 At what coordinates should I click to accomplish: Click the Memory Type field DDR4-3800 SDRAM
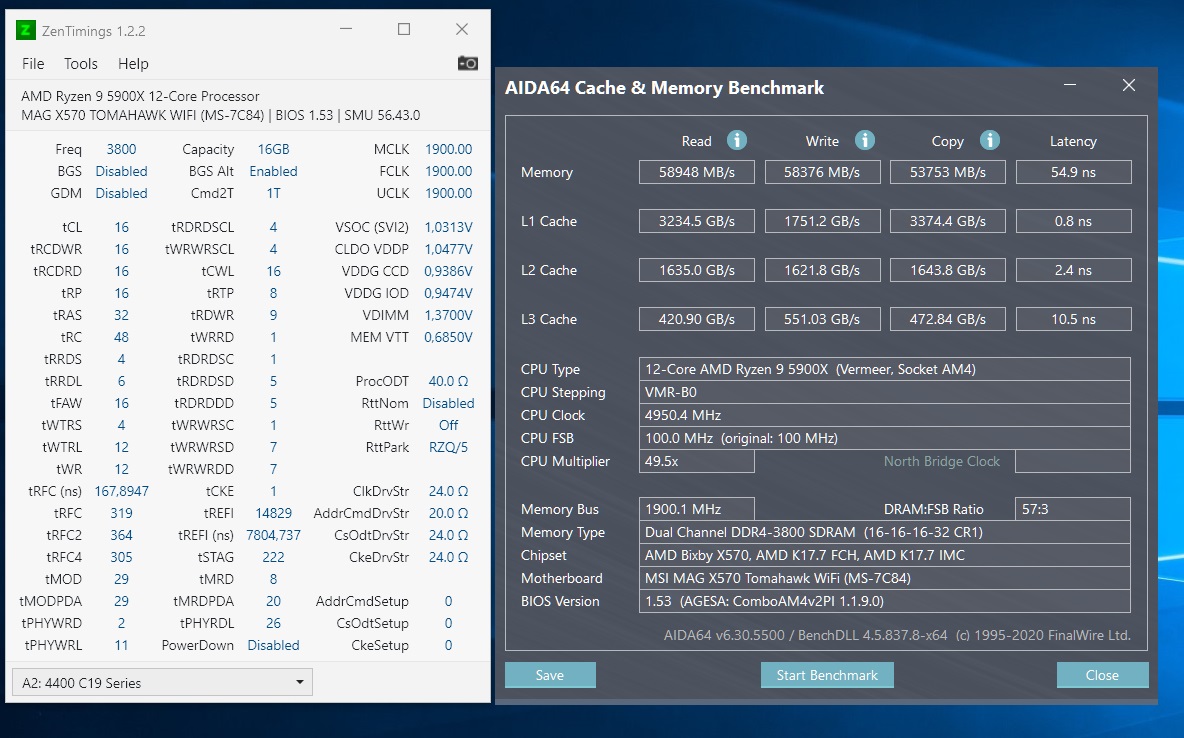(x=884, y=533)
